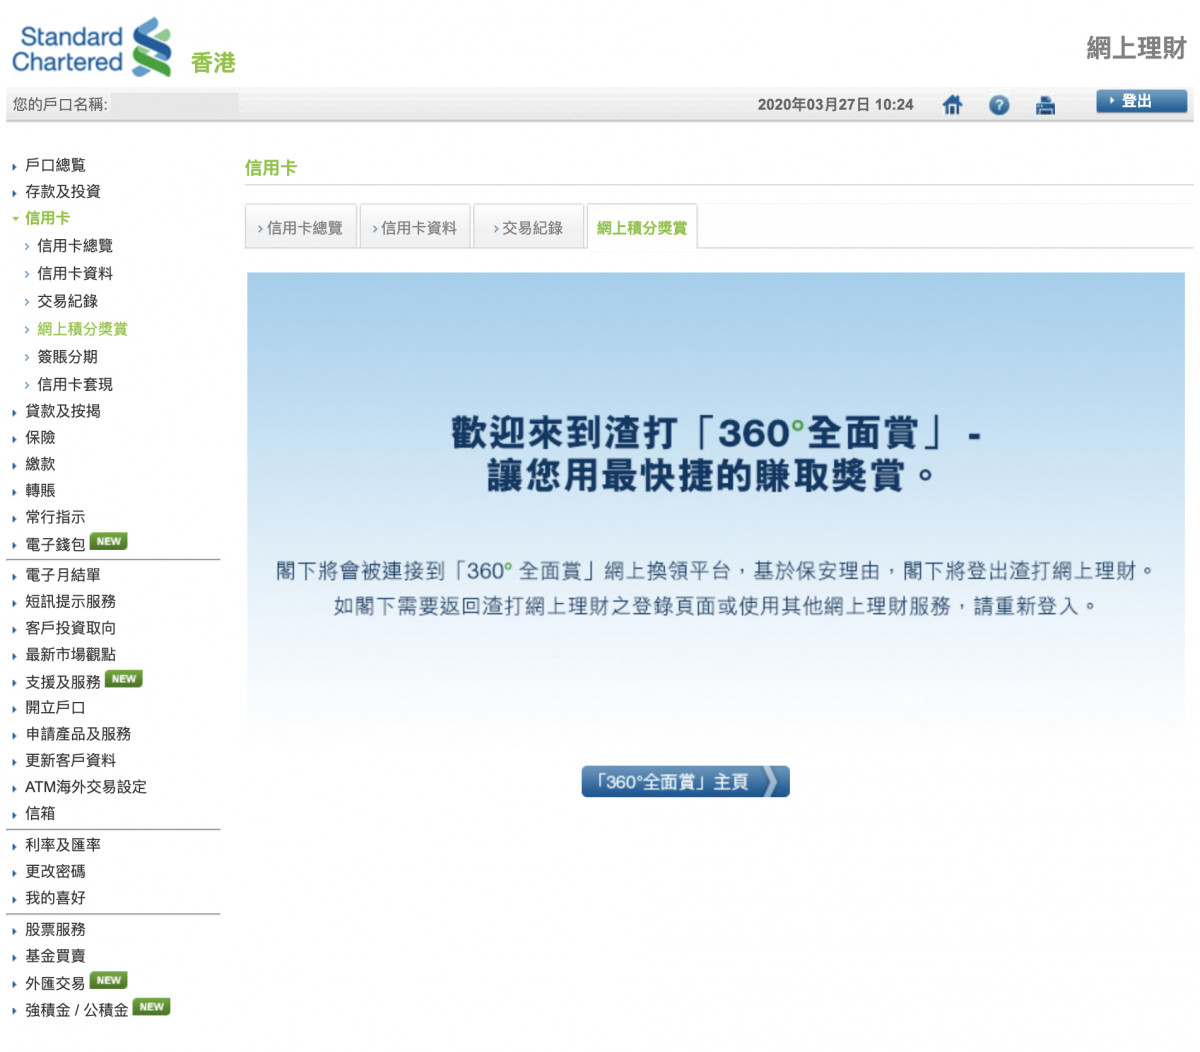Open 外匯交易 link

(x=55, y=983)
